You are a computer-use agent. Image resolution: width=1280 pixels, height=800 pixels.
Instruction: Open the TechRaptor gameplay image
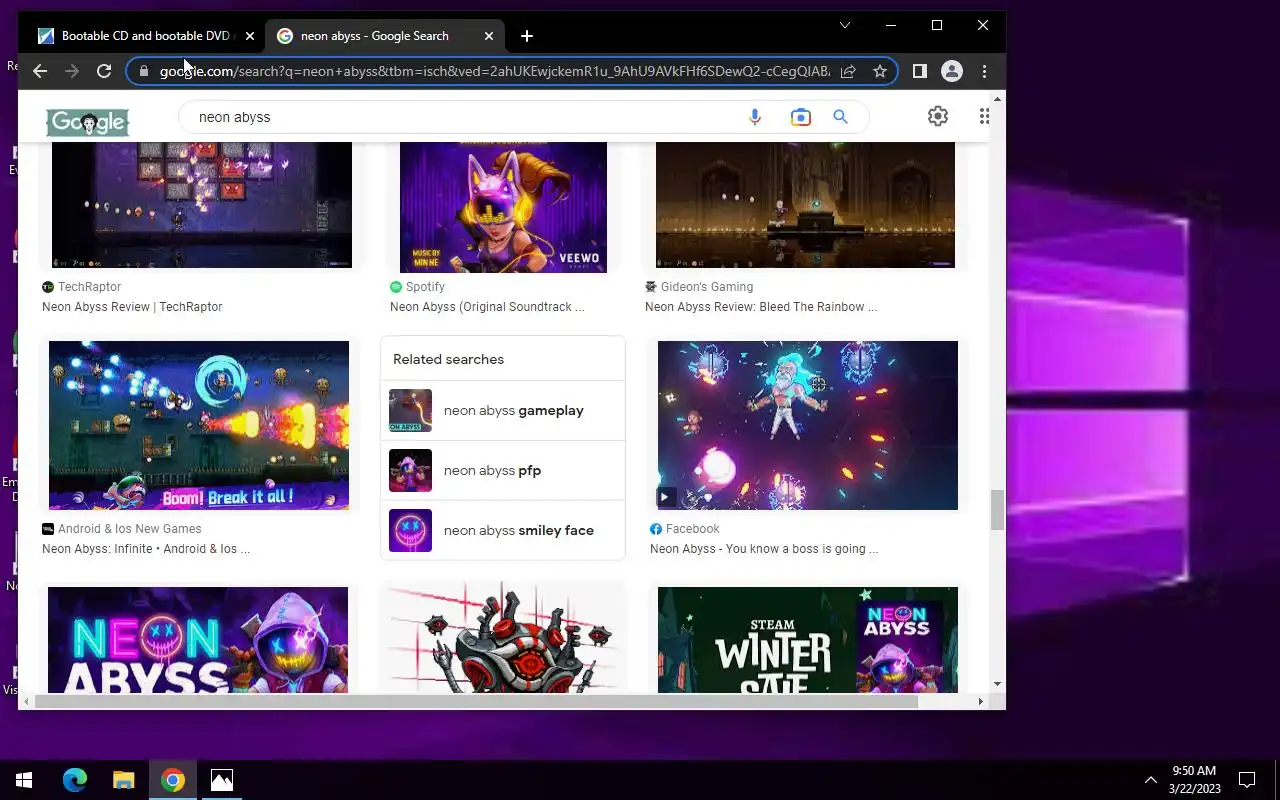(202, 205)
